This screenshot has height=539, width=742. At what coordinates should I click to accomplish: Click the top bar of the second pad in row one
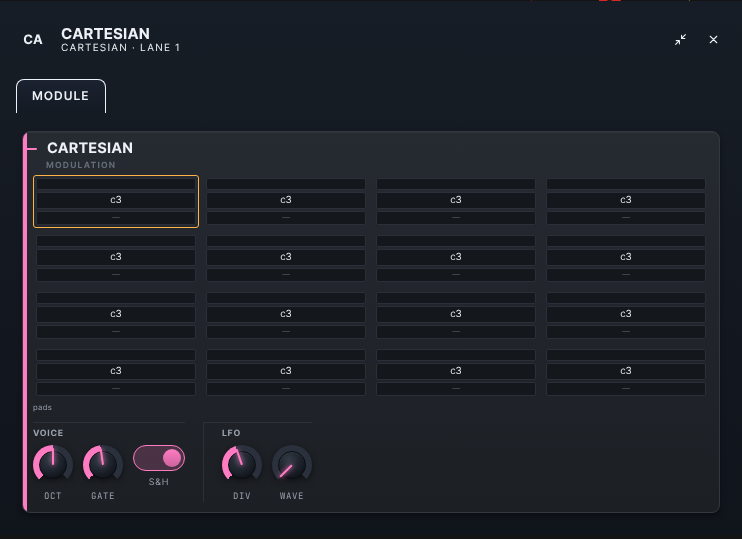click(x=286, y=184)
